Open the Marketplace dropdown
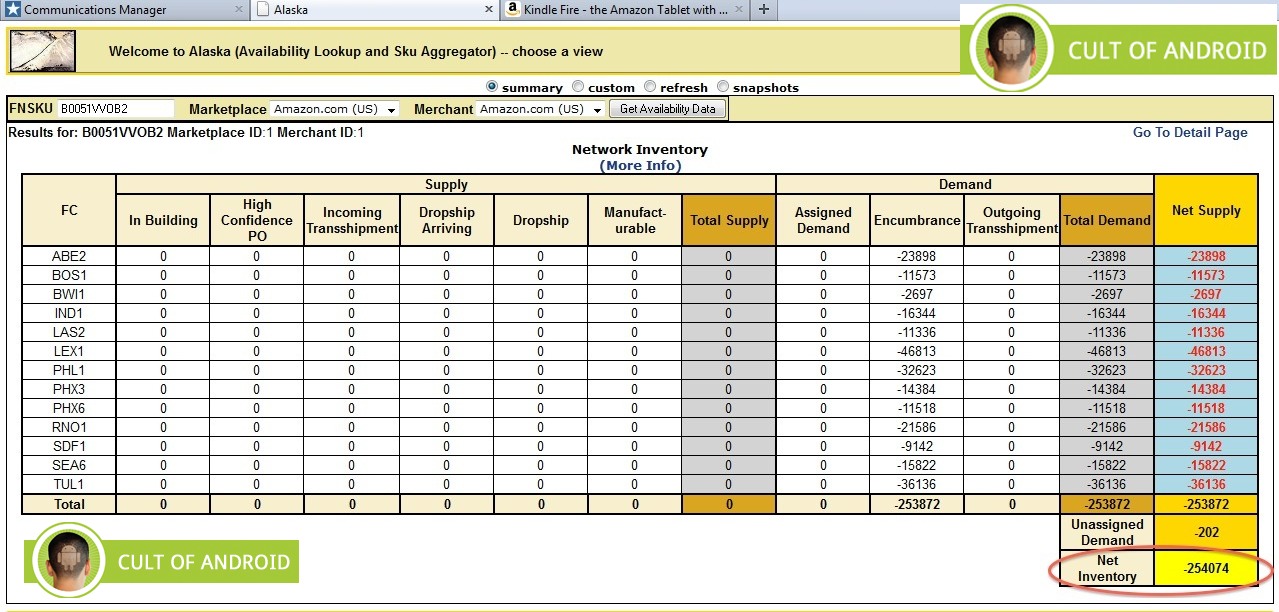This screenshot has width=1279, height=612. pyautogui.click(x=334, y=109)
